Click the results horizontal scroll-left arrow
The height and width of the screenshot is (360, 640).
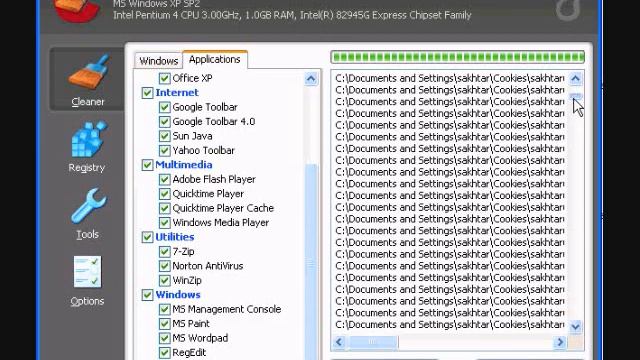click(339, 342)
